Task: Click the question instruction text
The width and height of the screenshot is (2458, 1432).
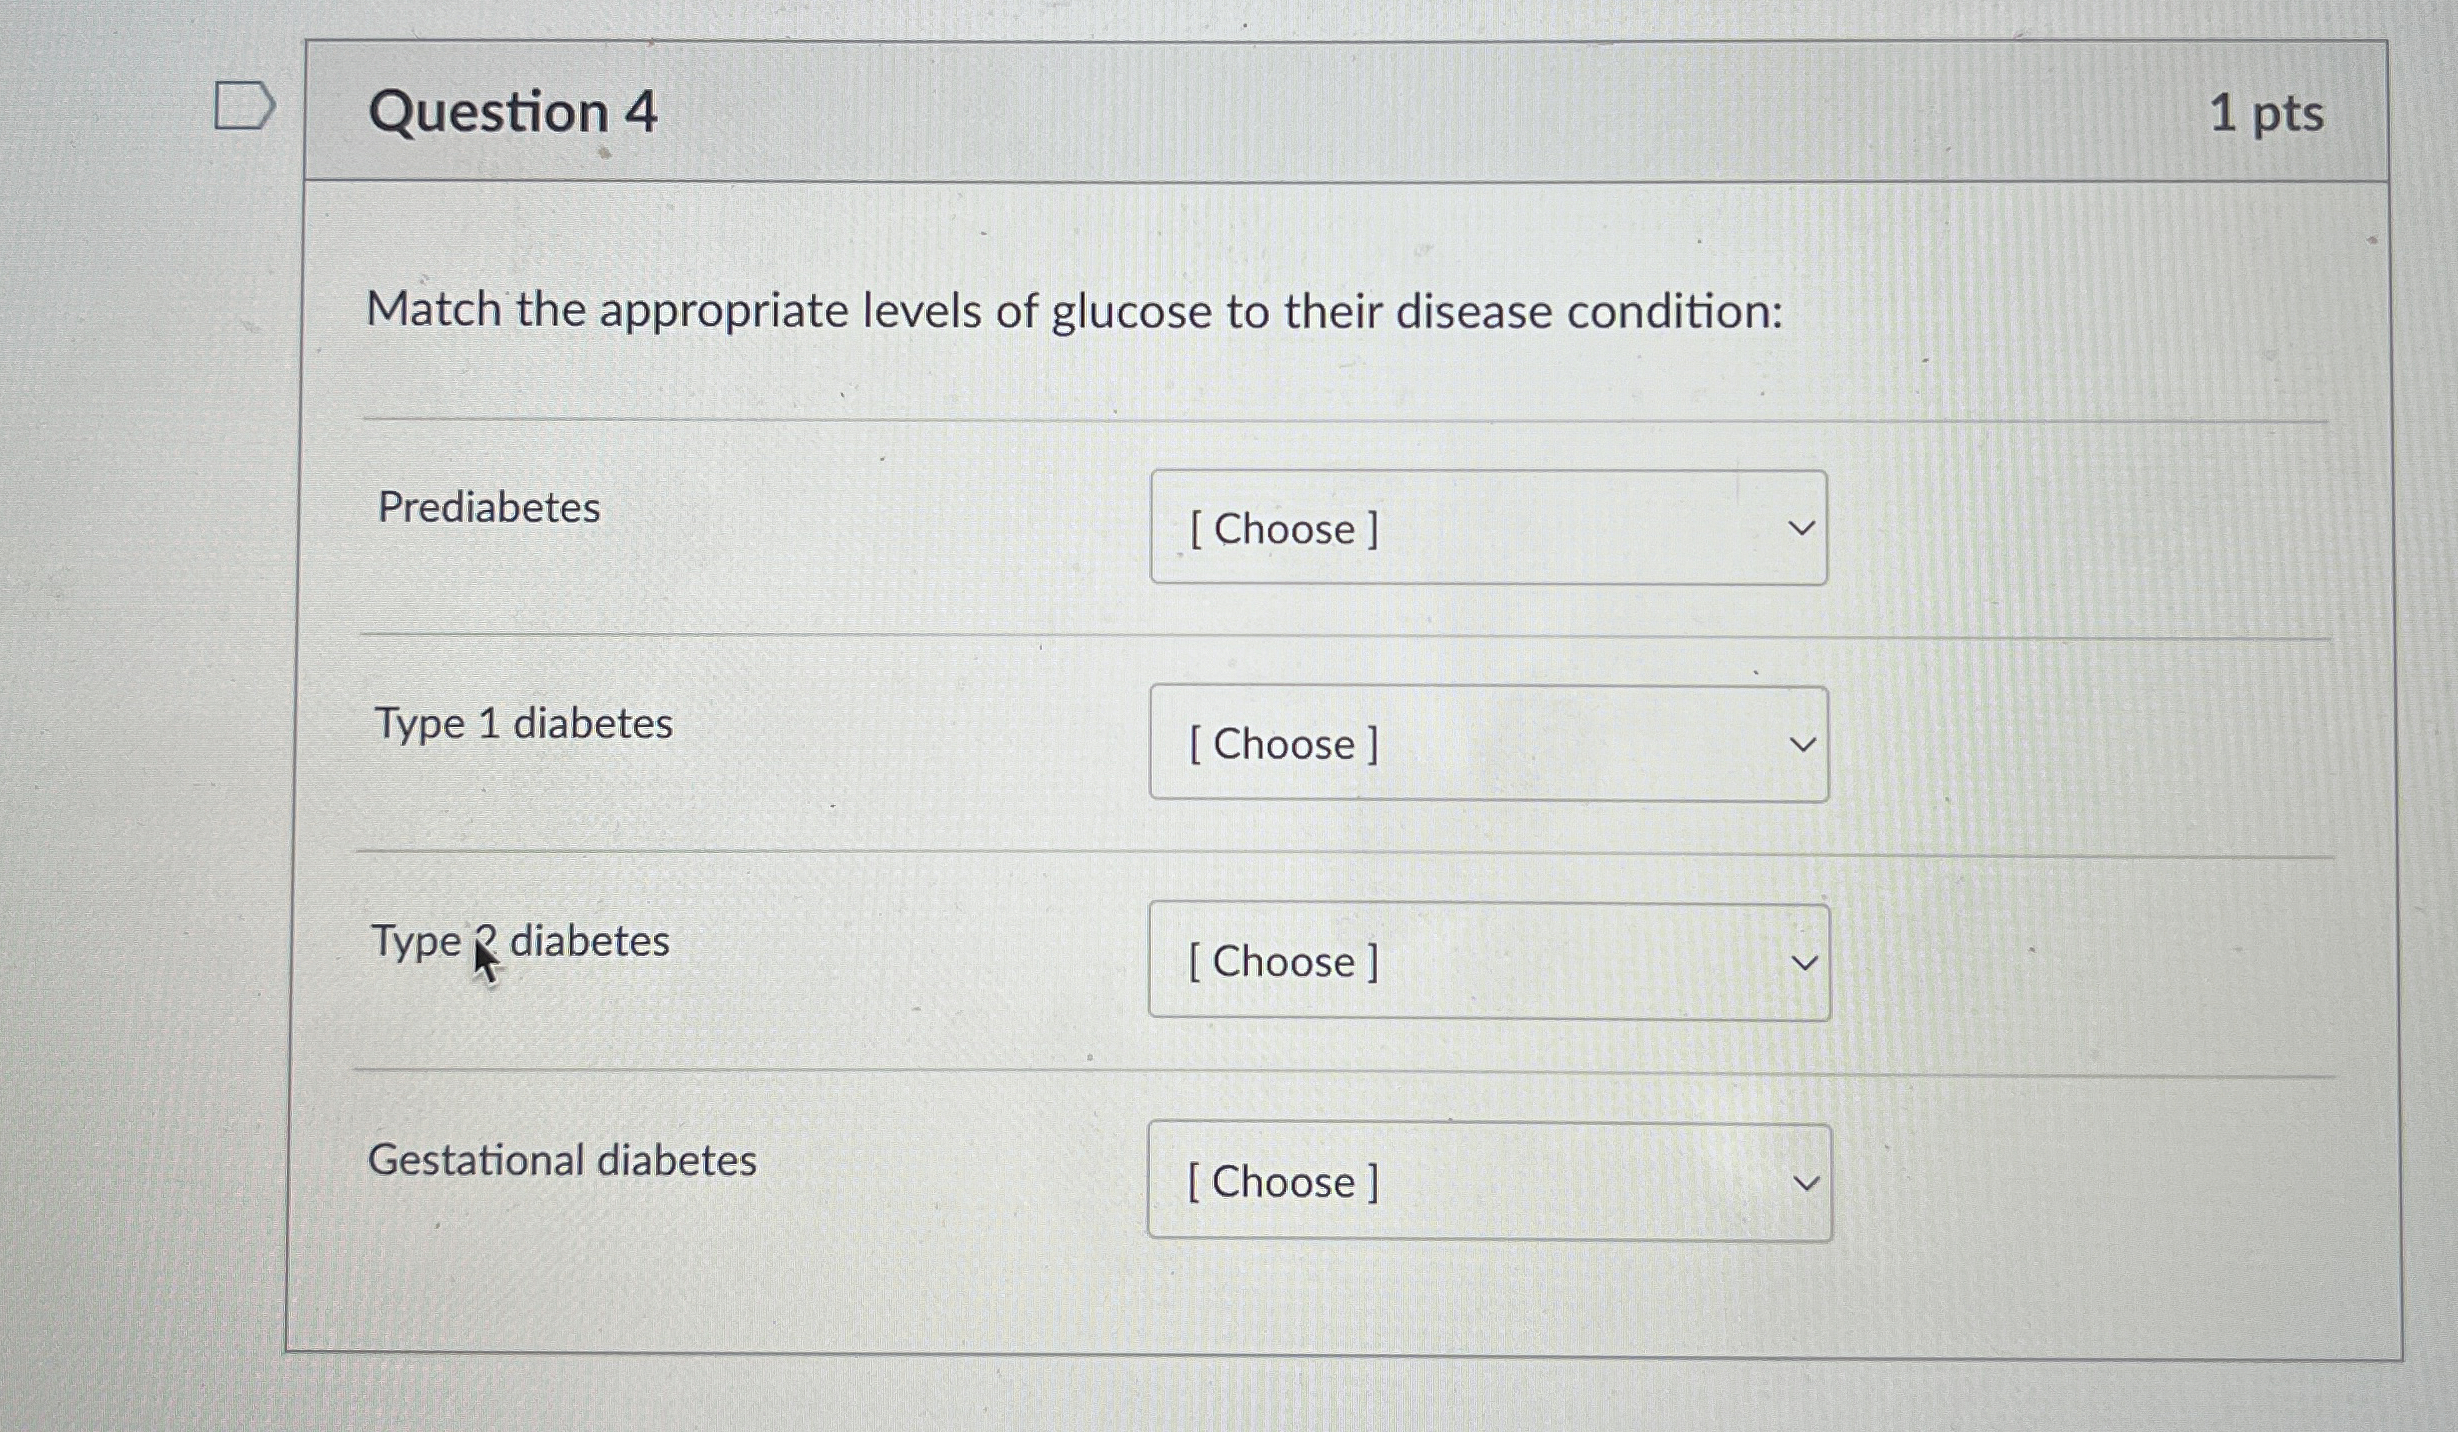Action: [1075, 312]
